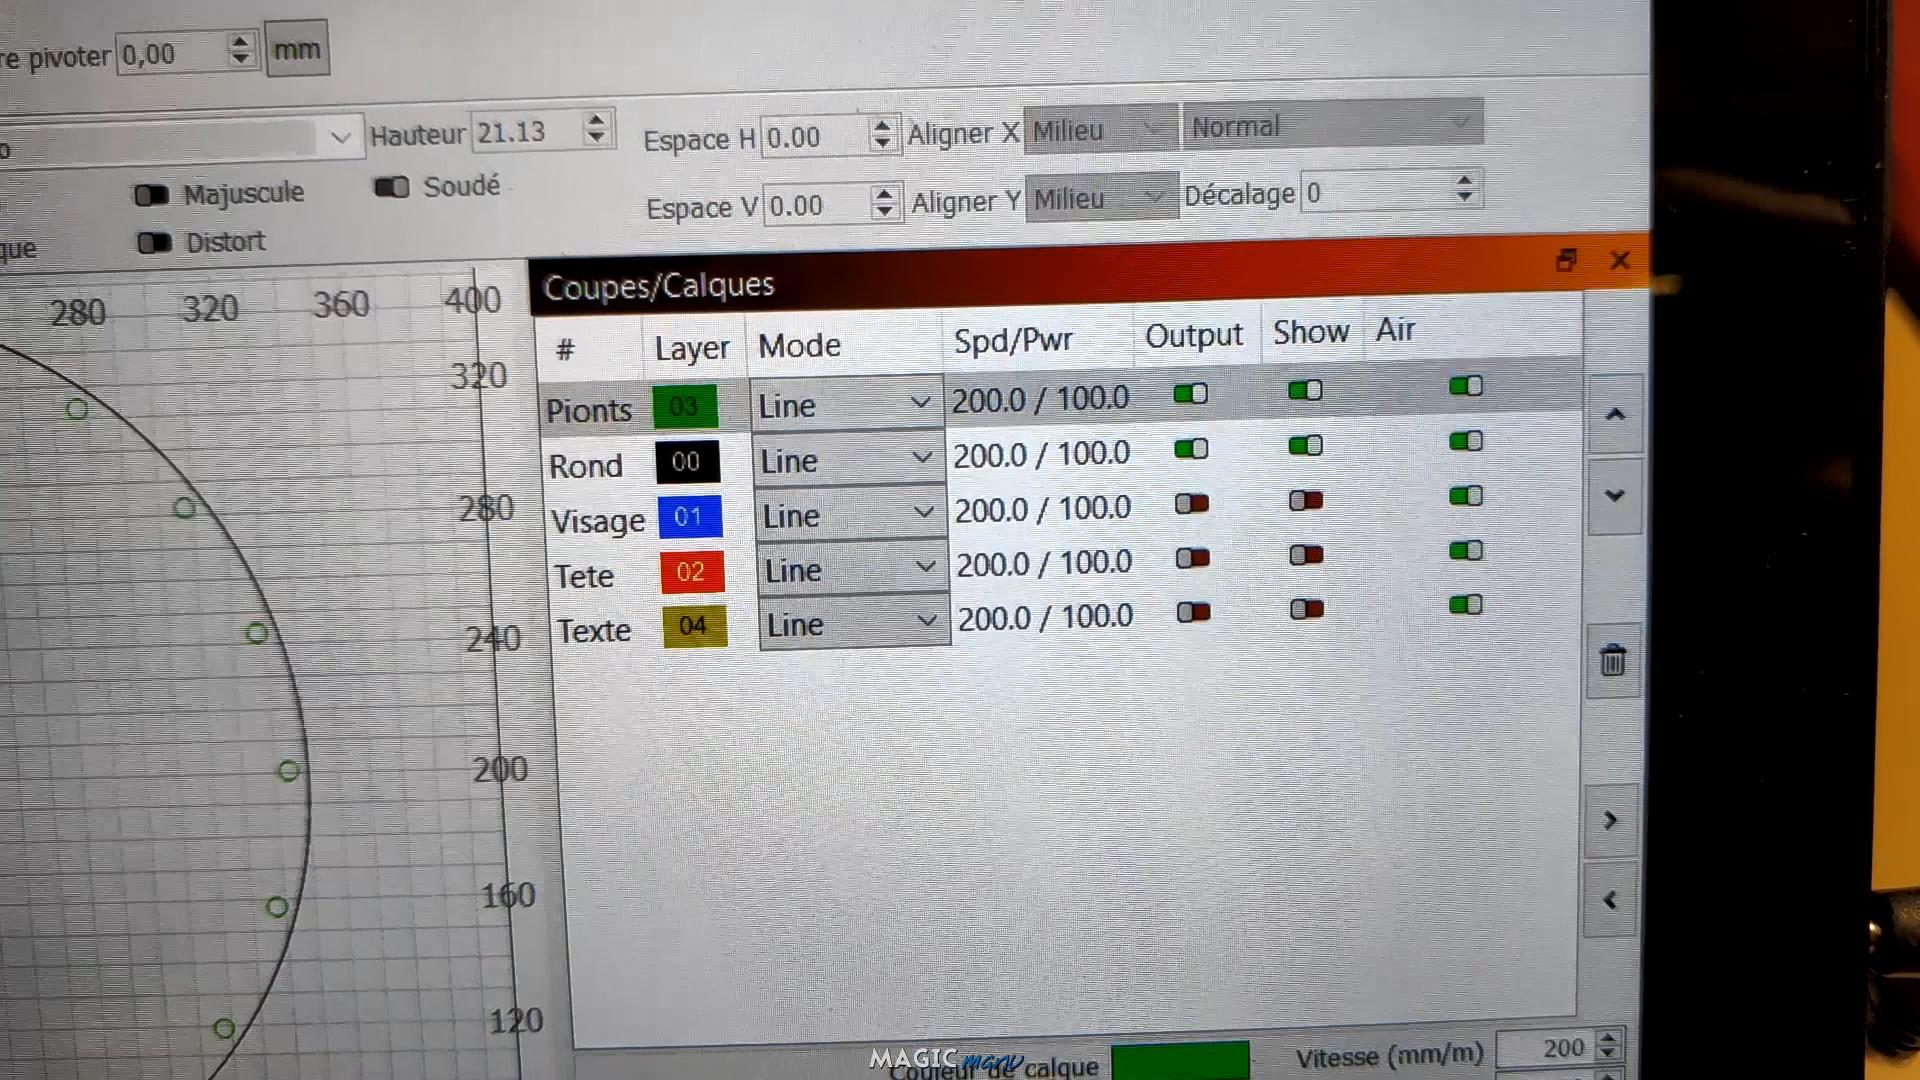Viewport: 1920px width, 1080px height.
Task: Enable the Majuscule switch
Action: (152, 194)
